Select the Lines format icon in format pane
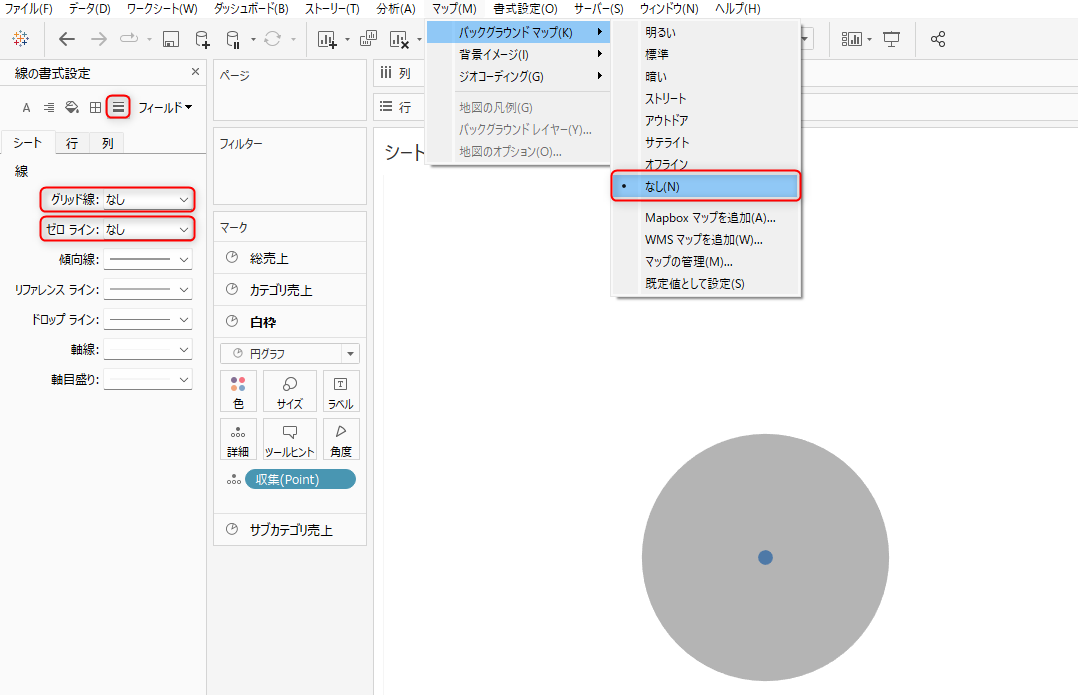Screen dimensions: 1078x695 tap(118, 107)
